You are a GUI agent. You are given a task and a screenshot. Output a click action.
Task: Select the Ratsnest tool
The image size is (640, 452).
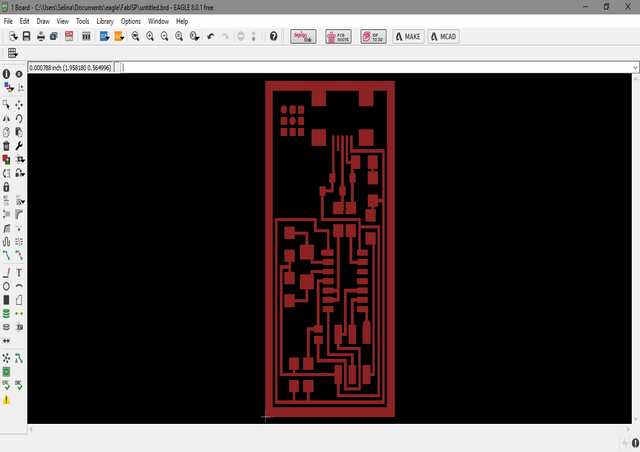(x=6, y=358)
